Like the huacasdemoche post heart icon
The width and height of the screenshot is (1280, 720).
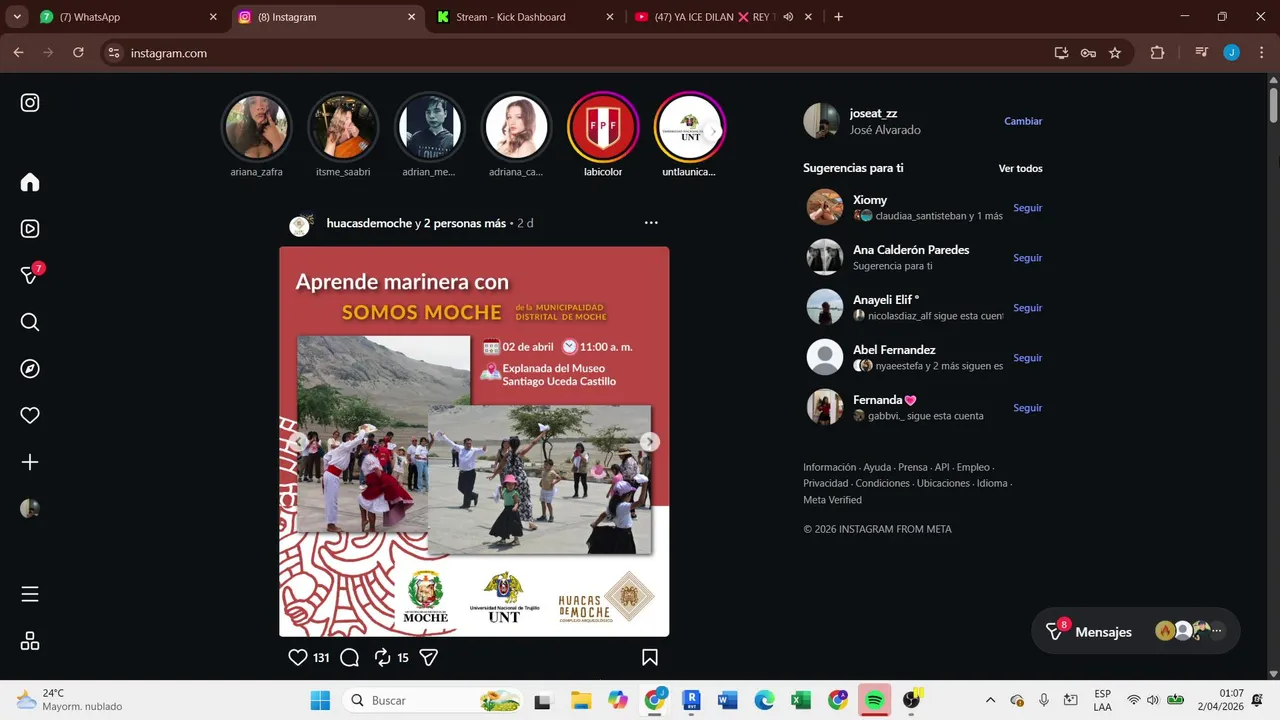click(298, 657)
